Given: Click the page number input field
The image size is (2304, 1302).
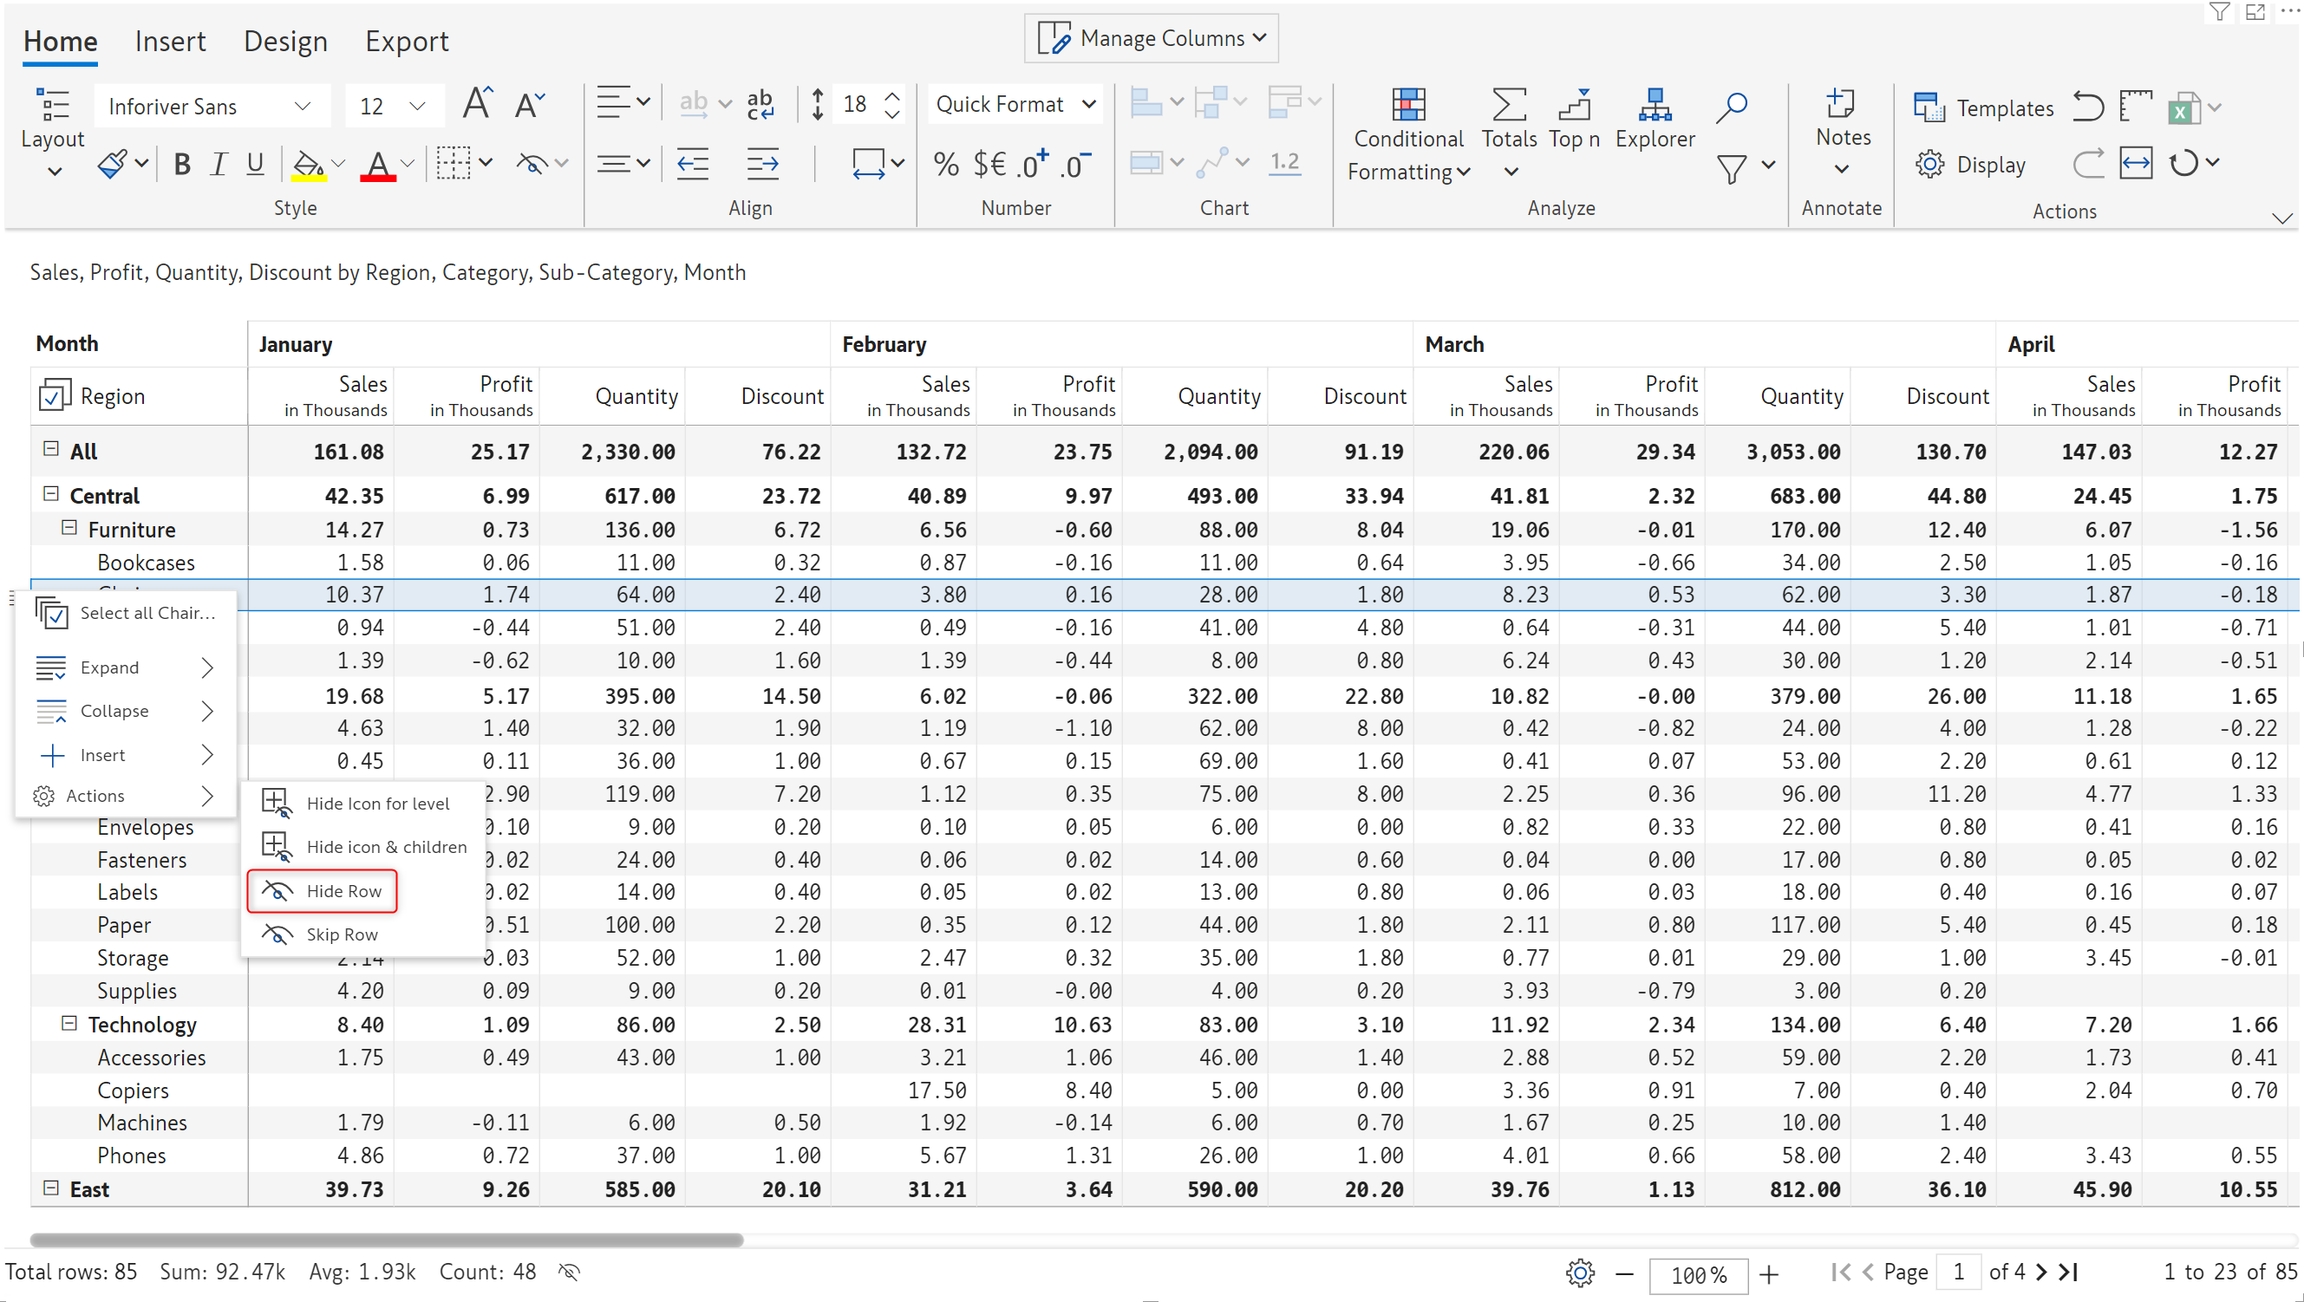Looking at the screenshot, I should click(x=1958, y=1272).
